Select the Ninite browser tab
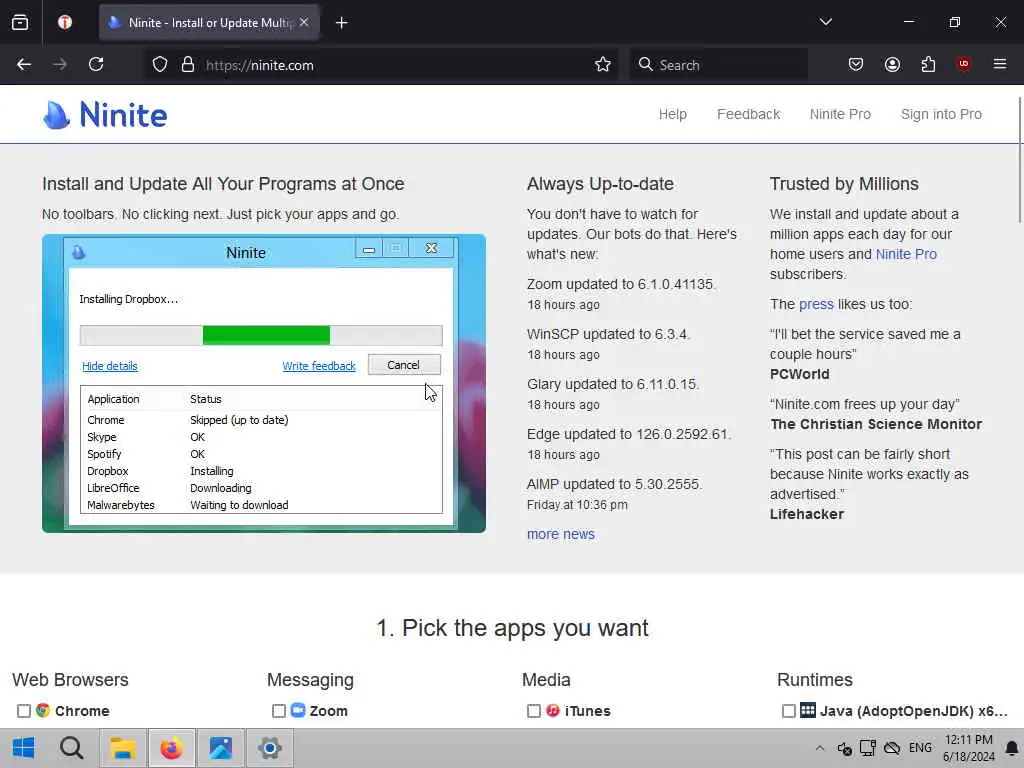This screenshot has height=768, width=1024. [209, 23]
